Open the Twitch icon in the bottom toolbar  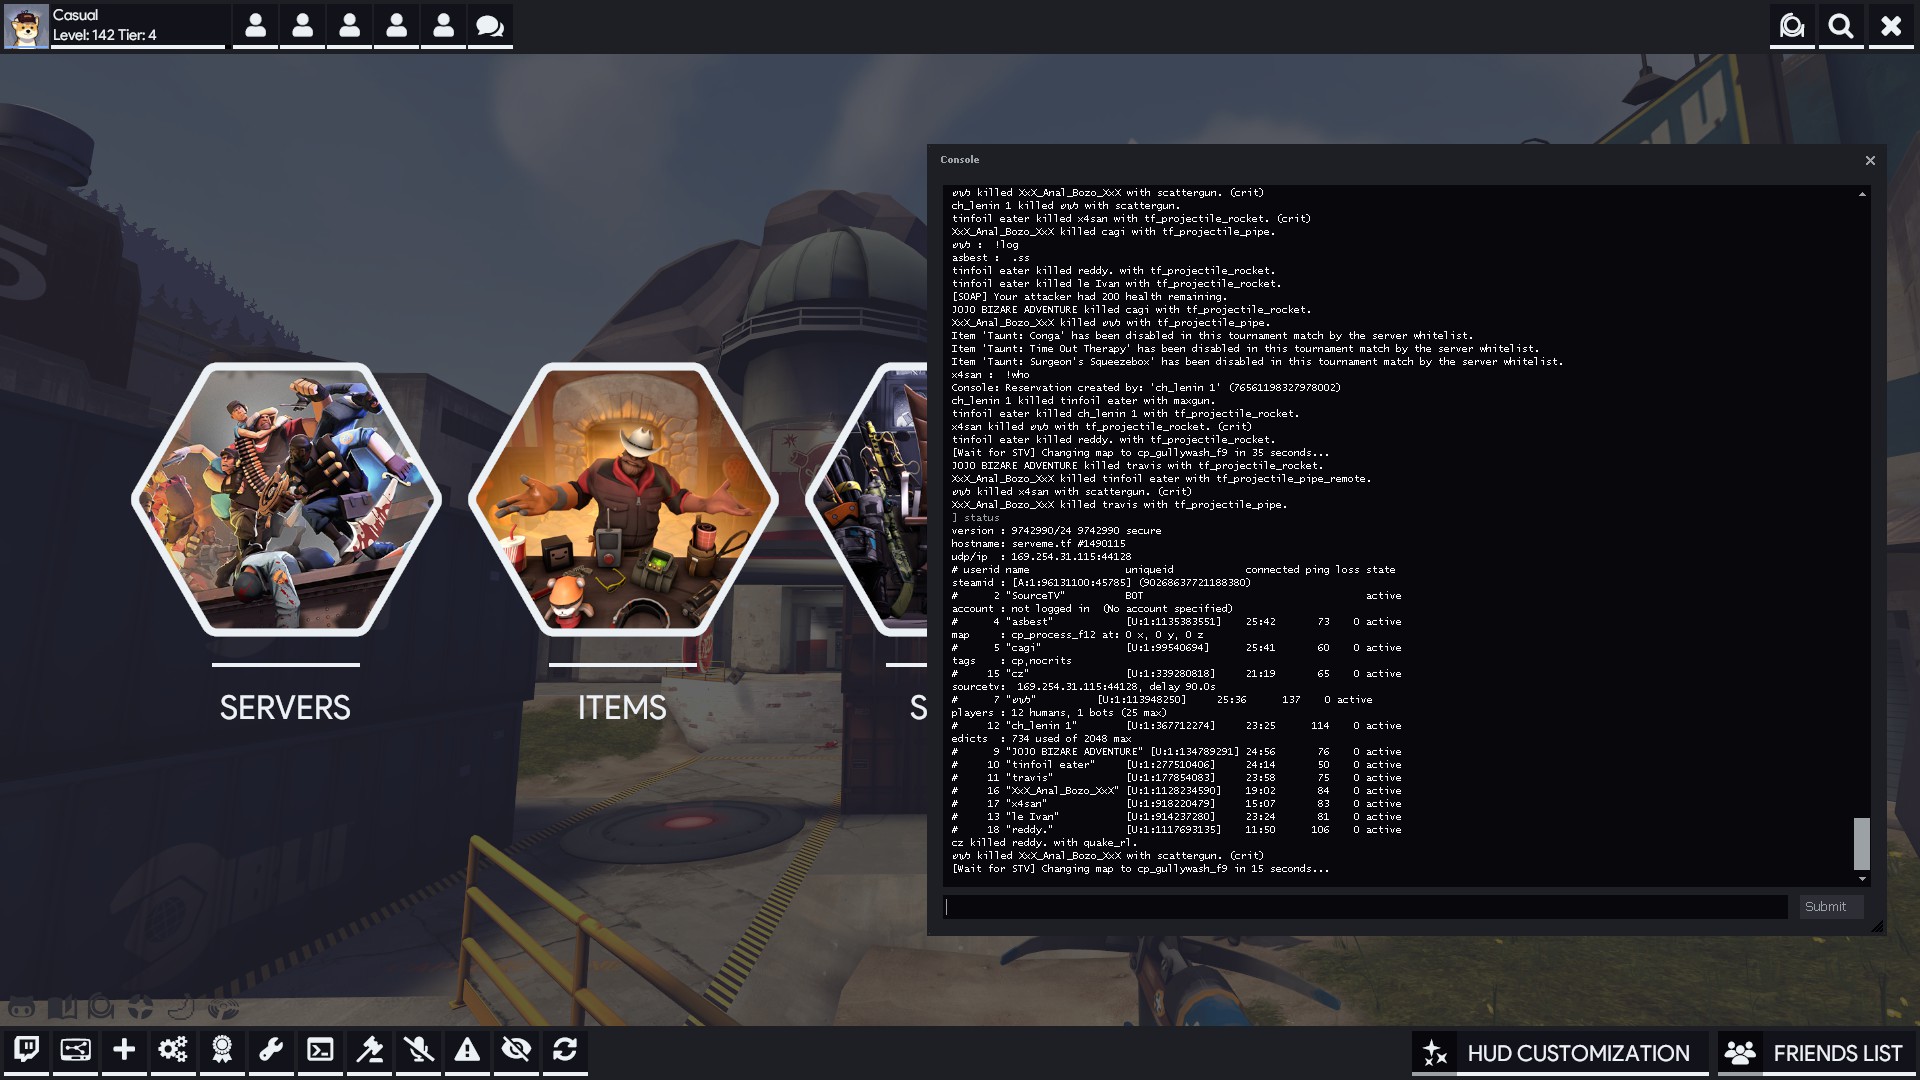[27, 1049]
